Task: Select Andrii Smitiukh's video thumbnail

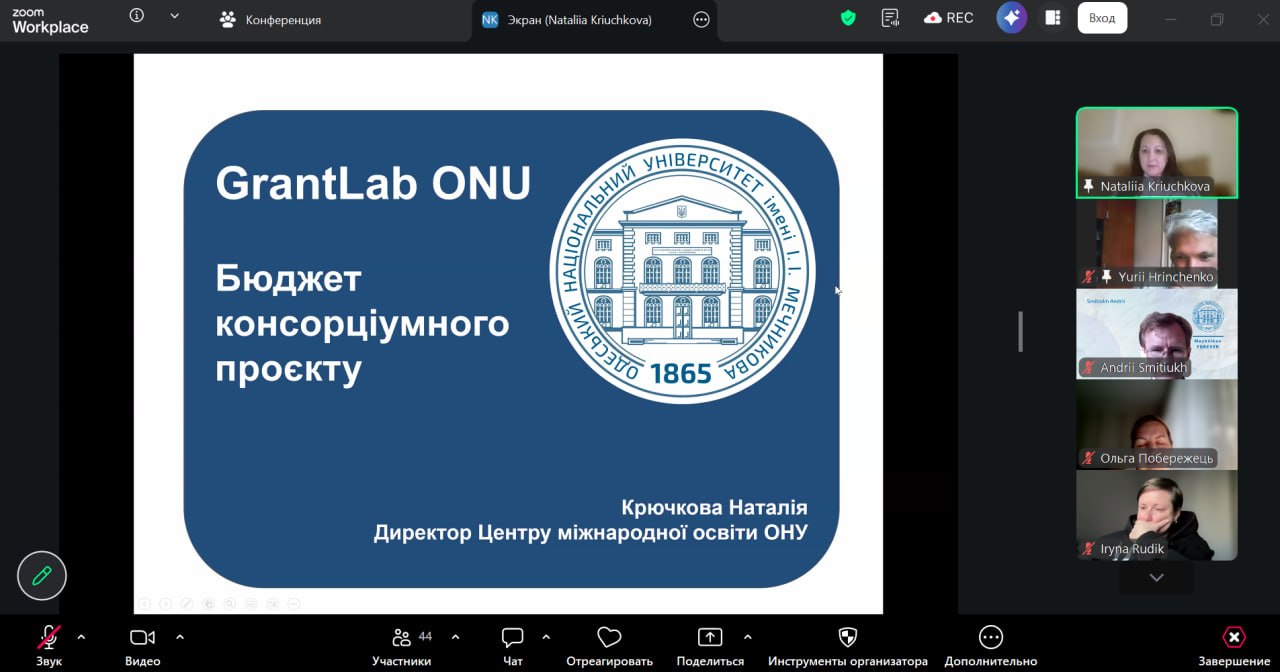Action: click(x=1156, y=334)
